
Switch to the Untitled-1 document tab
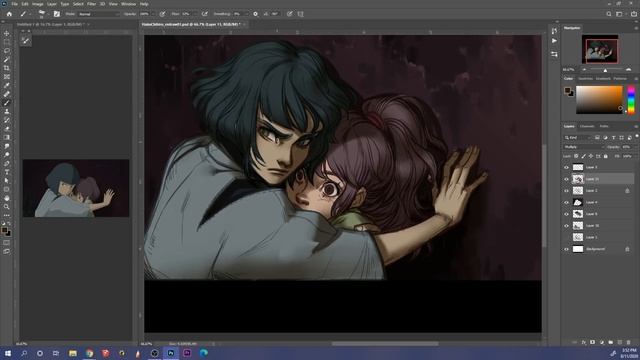[x=51, y=24]
